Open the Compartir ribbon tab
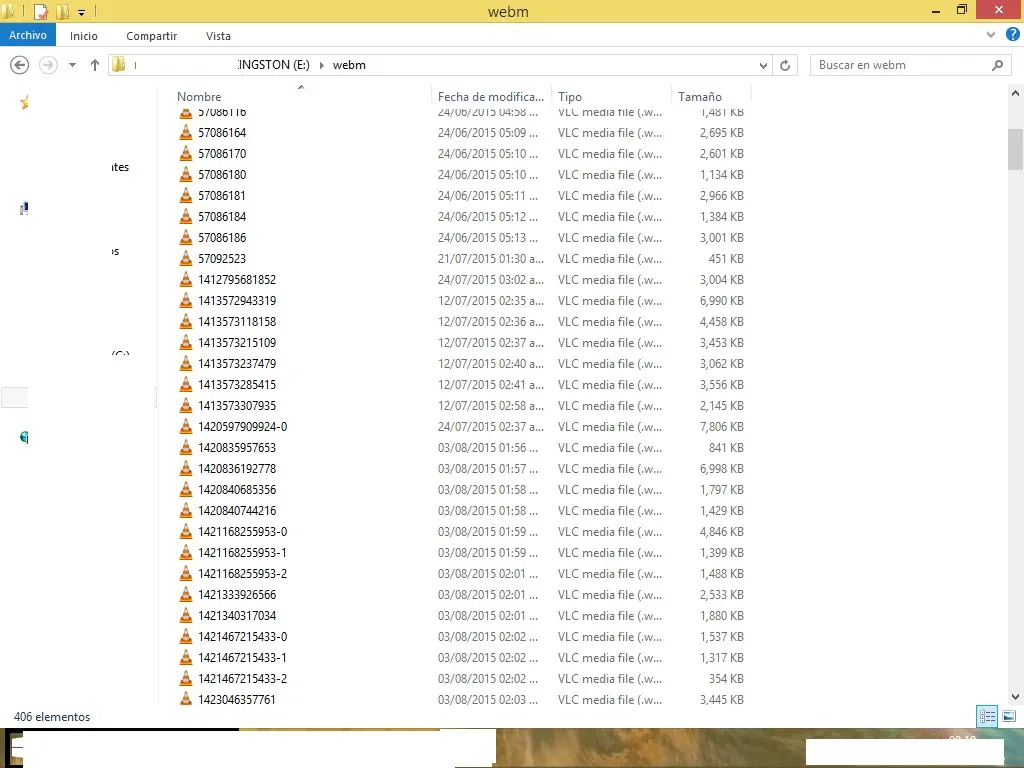The width and height of the screenshot is (1024, 768). tap(152, 36)
